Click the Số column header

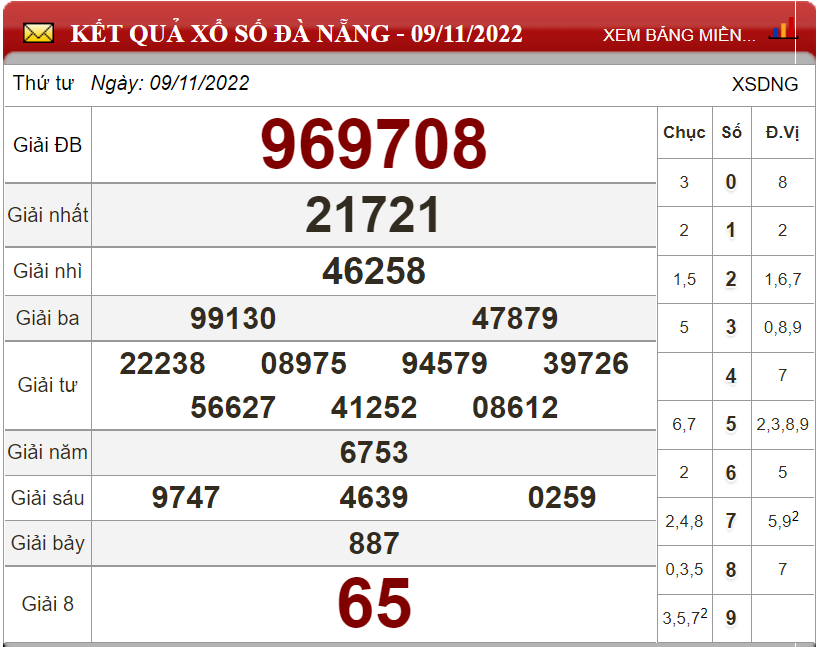pos(731,132)
